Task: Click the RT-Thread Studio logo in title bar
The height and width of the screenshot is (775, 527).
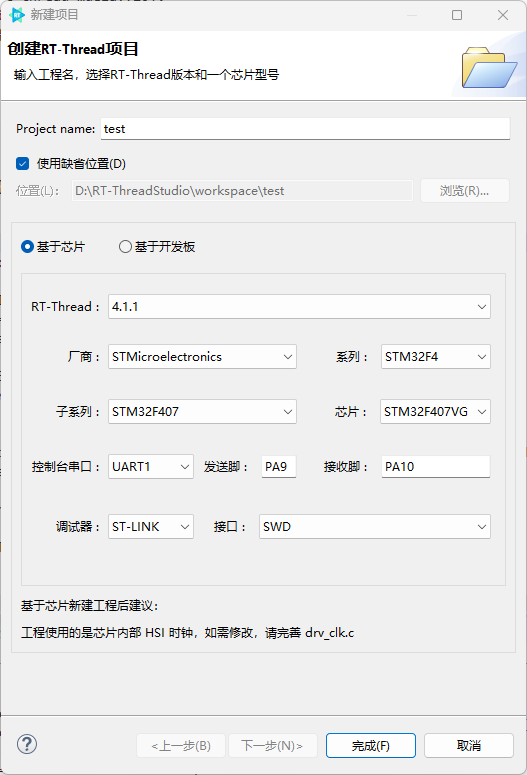Action: (17, 15)
